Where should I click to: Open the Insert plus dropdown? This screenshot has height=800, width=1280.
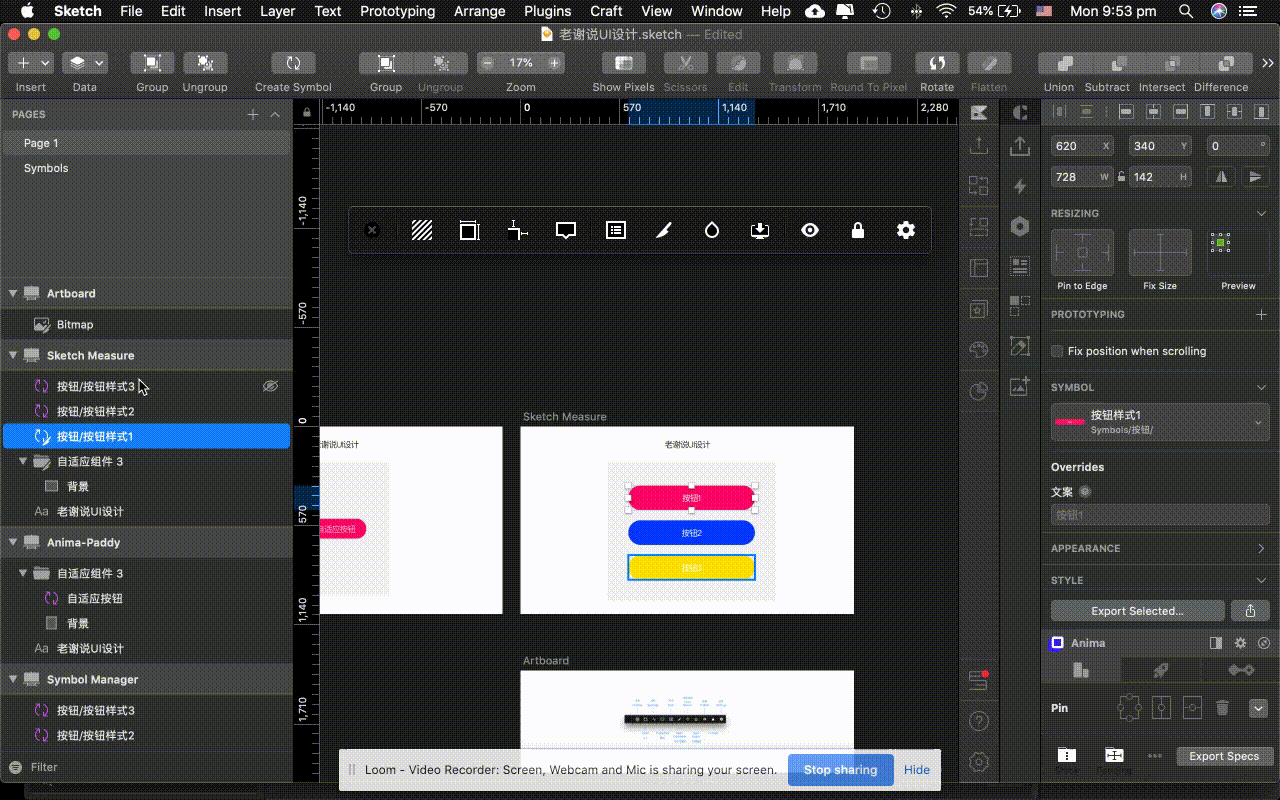point(31,63)
